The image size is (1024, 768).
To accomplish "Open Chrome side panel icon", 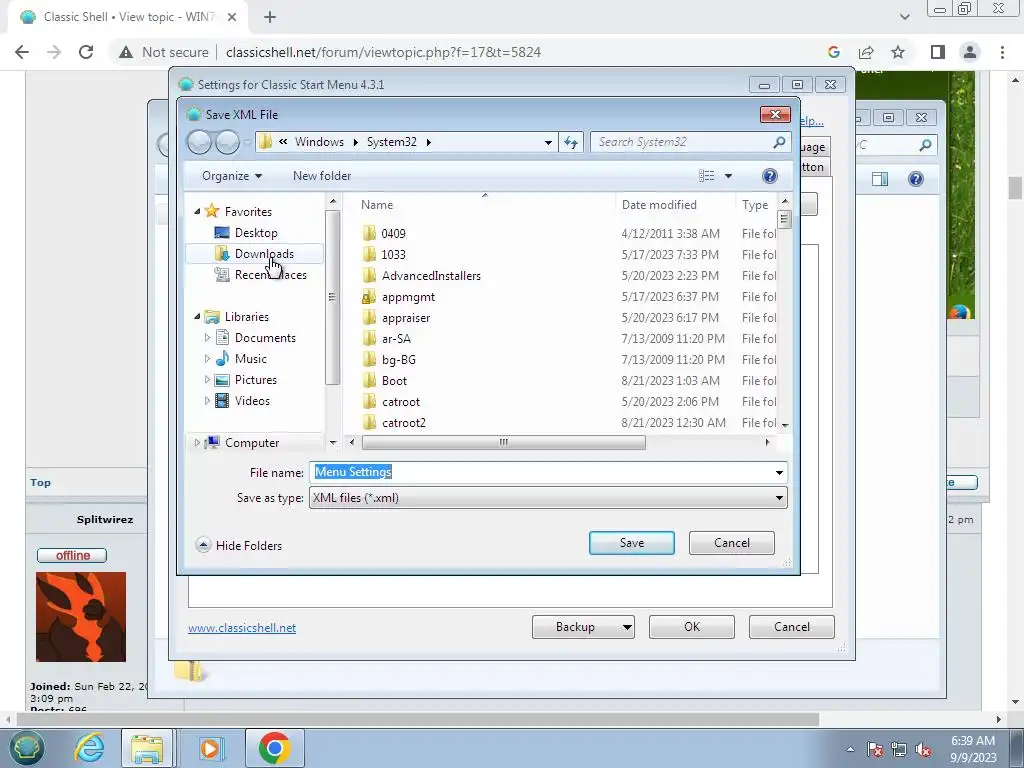I will tap(938, 52).
